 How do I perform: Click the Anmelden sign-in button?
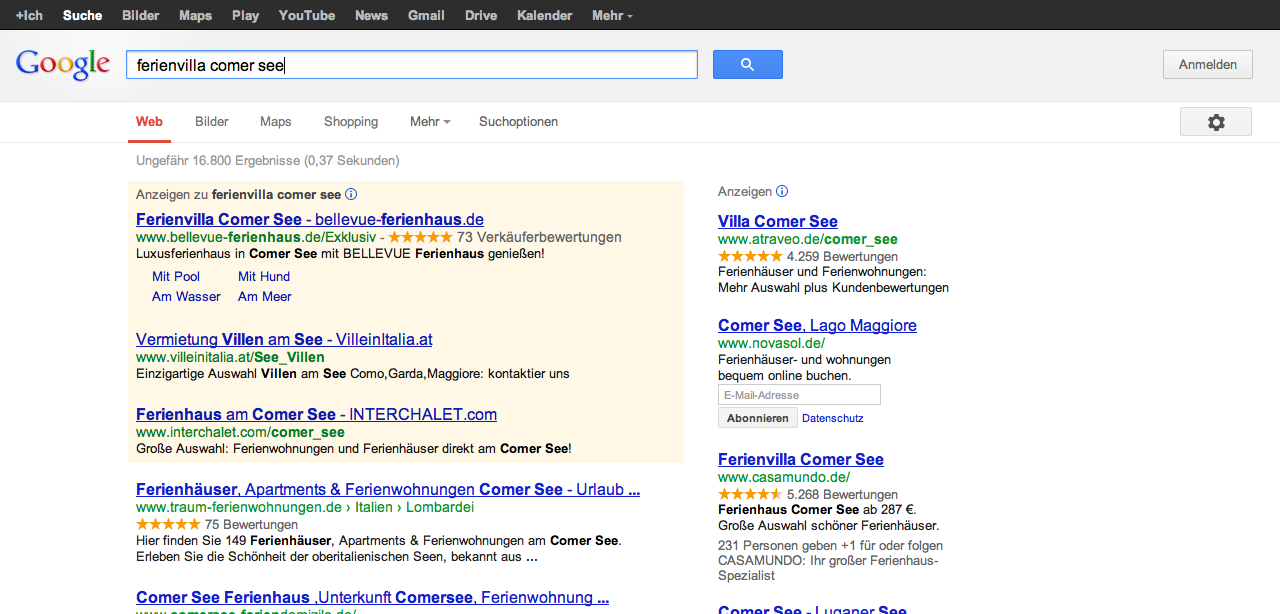coord(1207,65)
